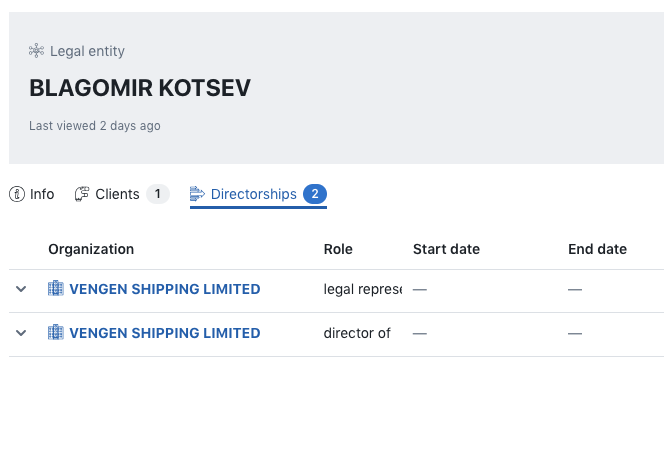
Task: Open VENGEN SHIPPING LIMITED link in director of row
Action: pos(164,333)
